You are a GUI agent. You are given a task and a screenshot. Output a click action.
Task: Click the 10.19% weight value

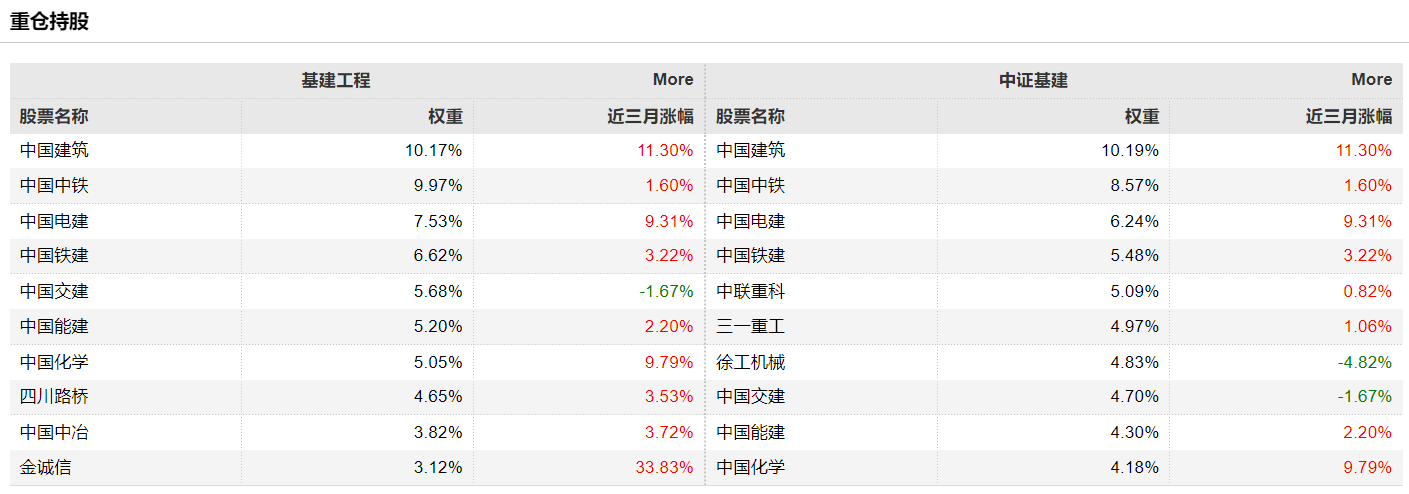coord(1130,150)
